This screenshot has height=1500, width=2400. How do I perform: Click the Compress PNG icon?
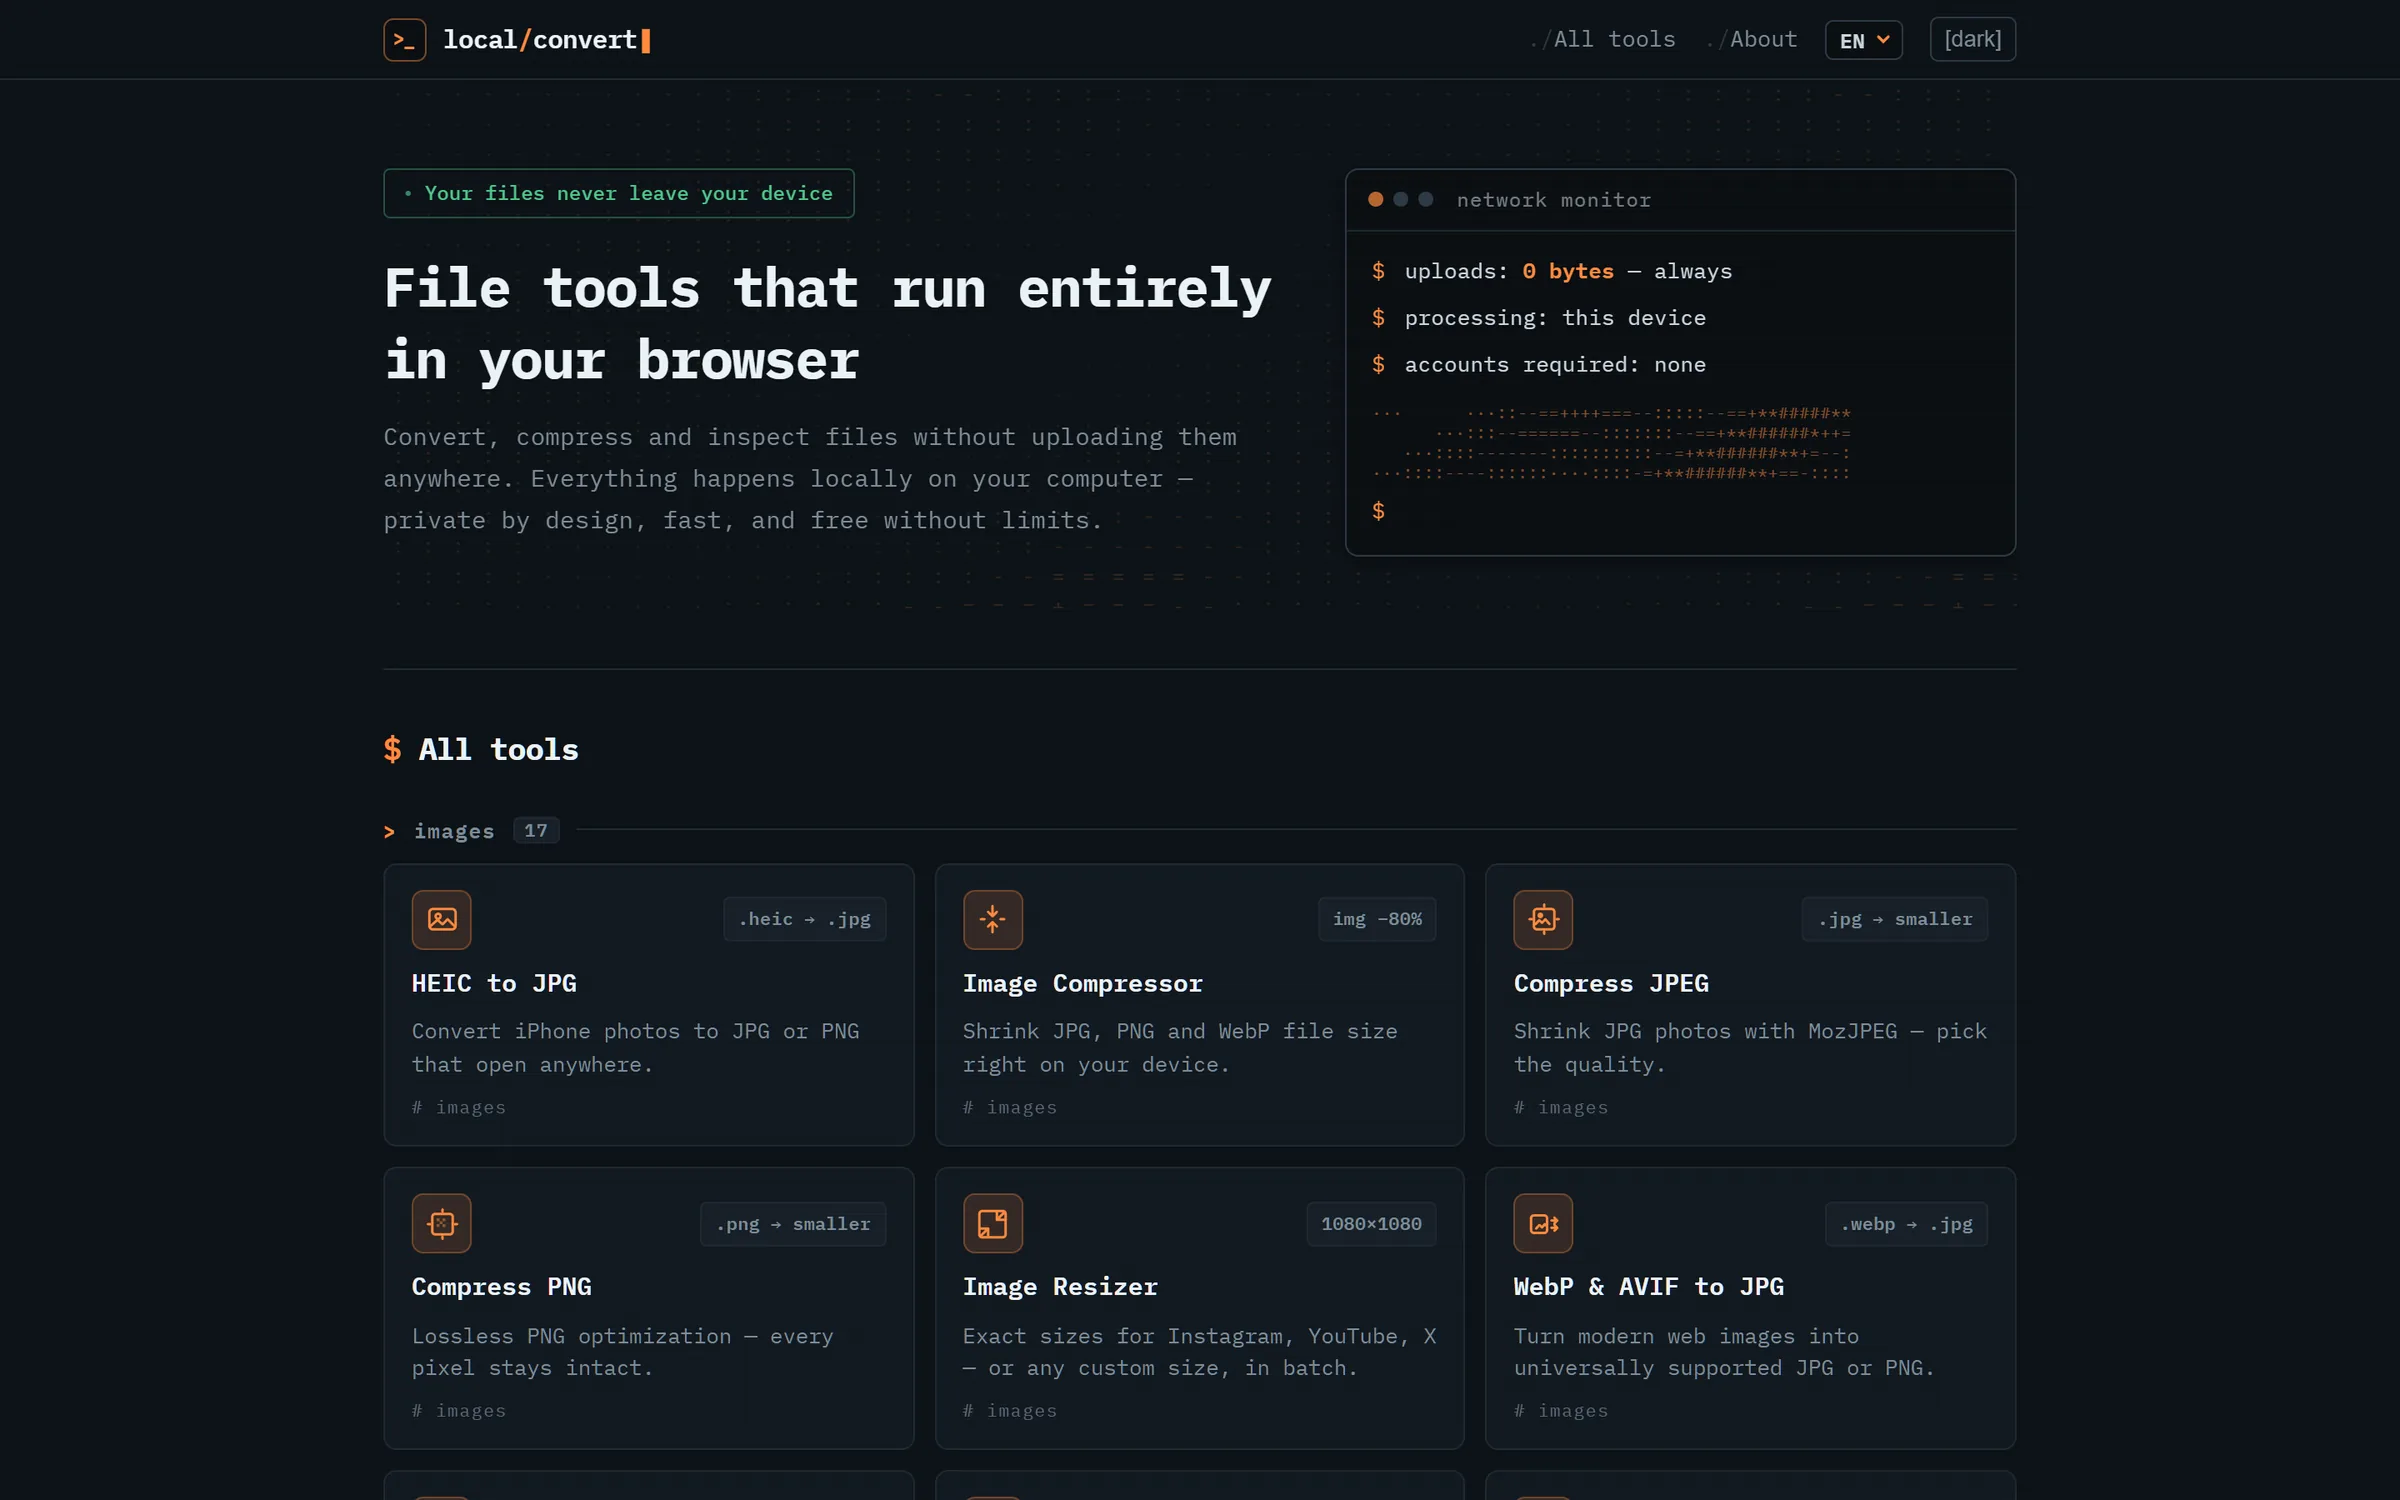441,1223
